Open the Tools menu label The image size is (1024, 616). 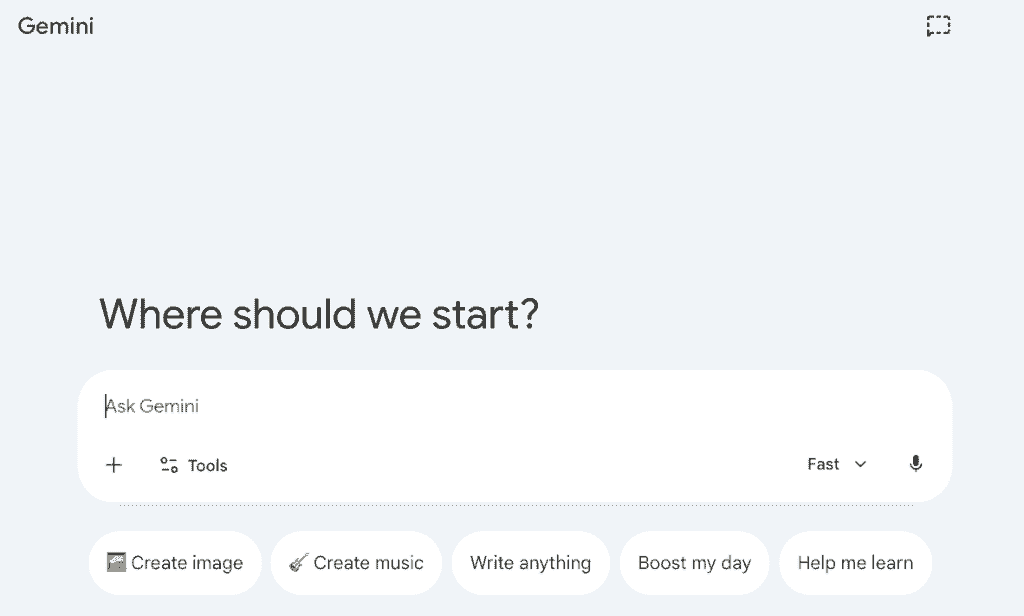(x=207, y=465)
